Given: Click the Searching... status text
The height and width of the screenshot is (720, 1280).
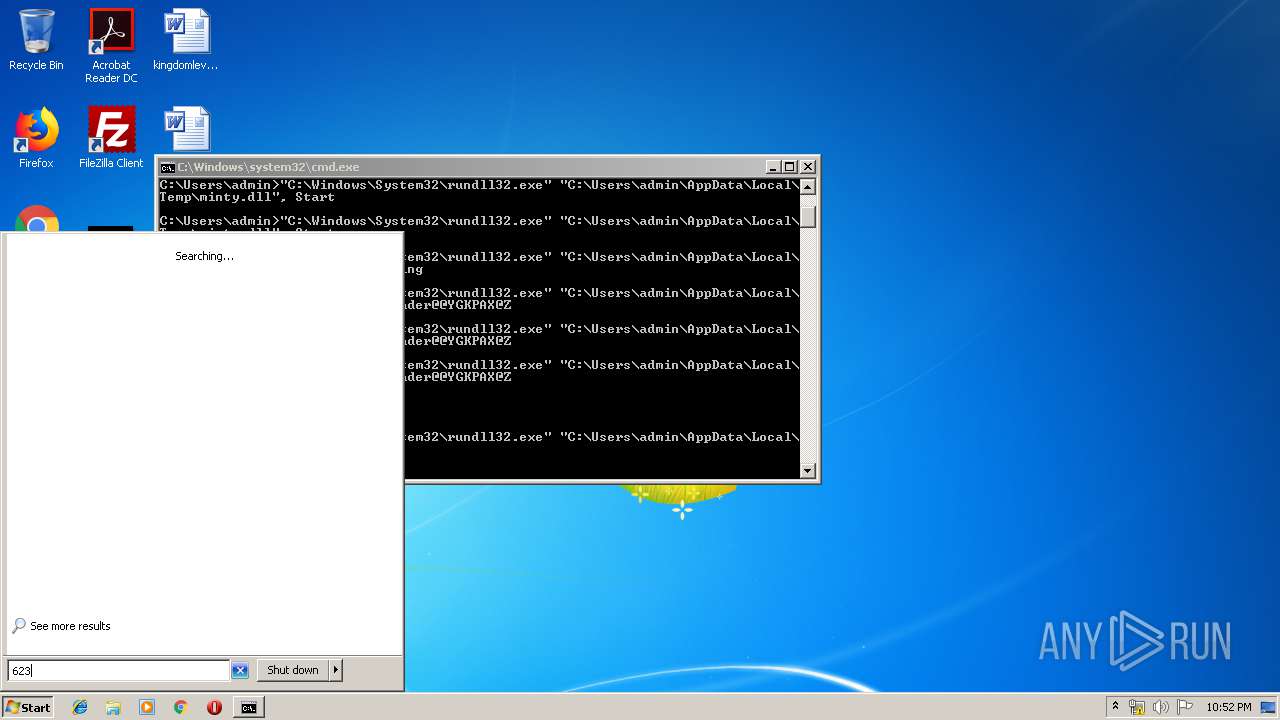Looking at the screenshot, I should [204, 256].
